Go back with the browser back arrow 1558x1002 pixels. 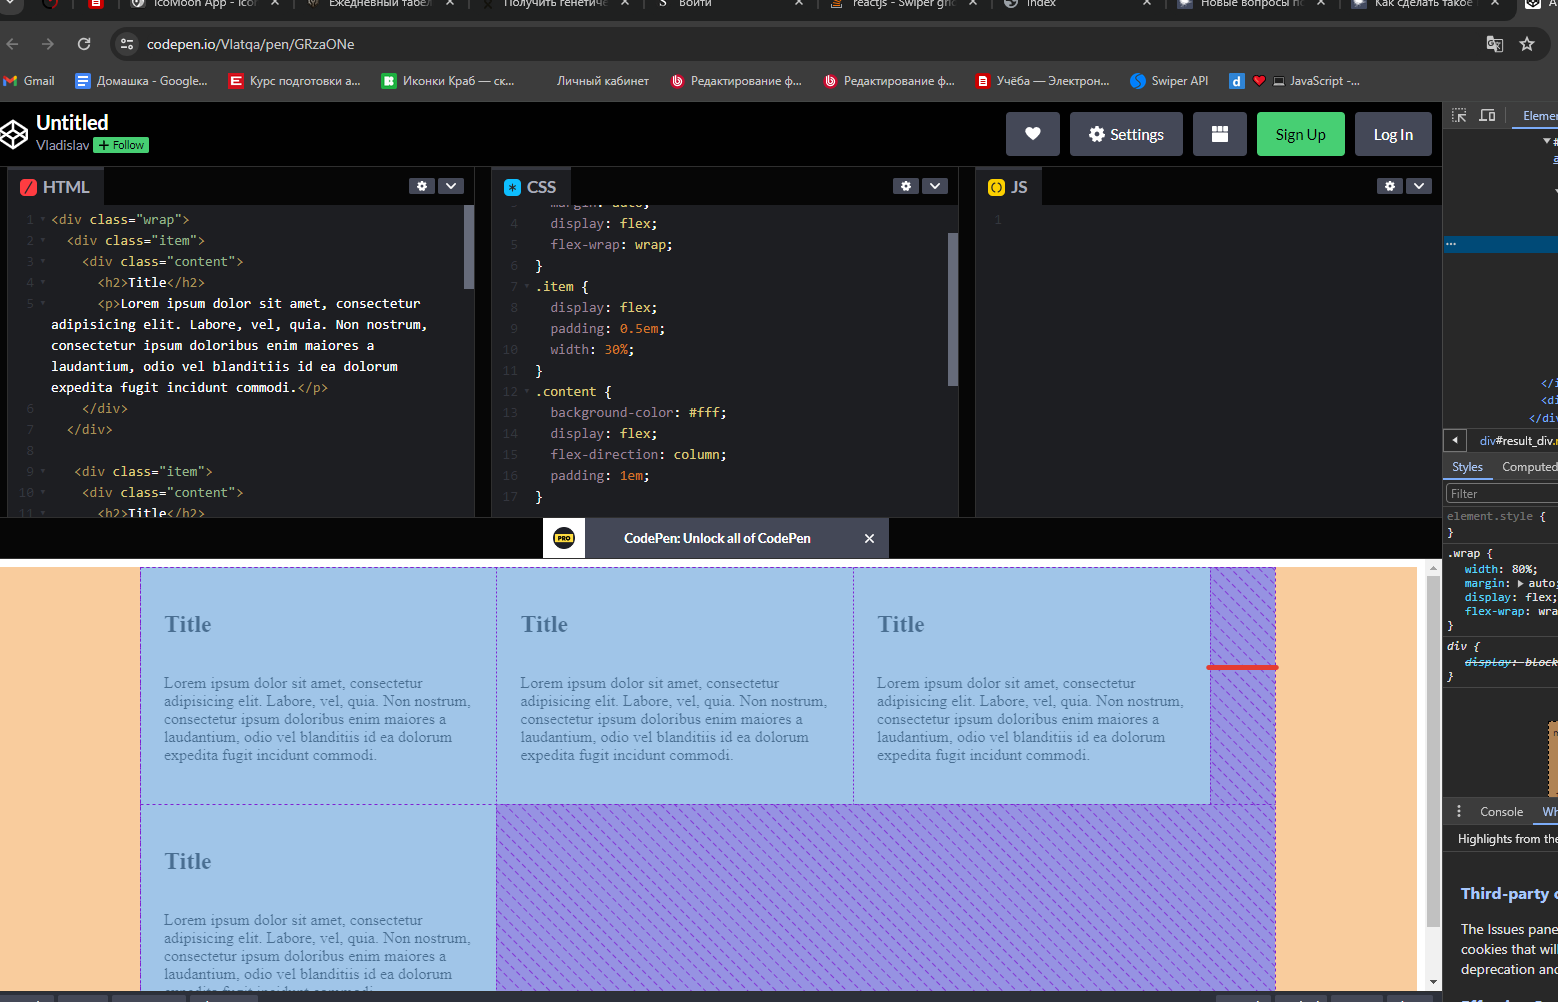pos(13,44)
